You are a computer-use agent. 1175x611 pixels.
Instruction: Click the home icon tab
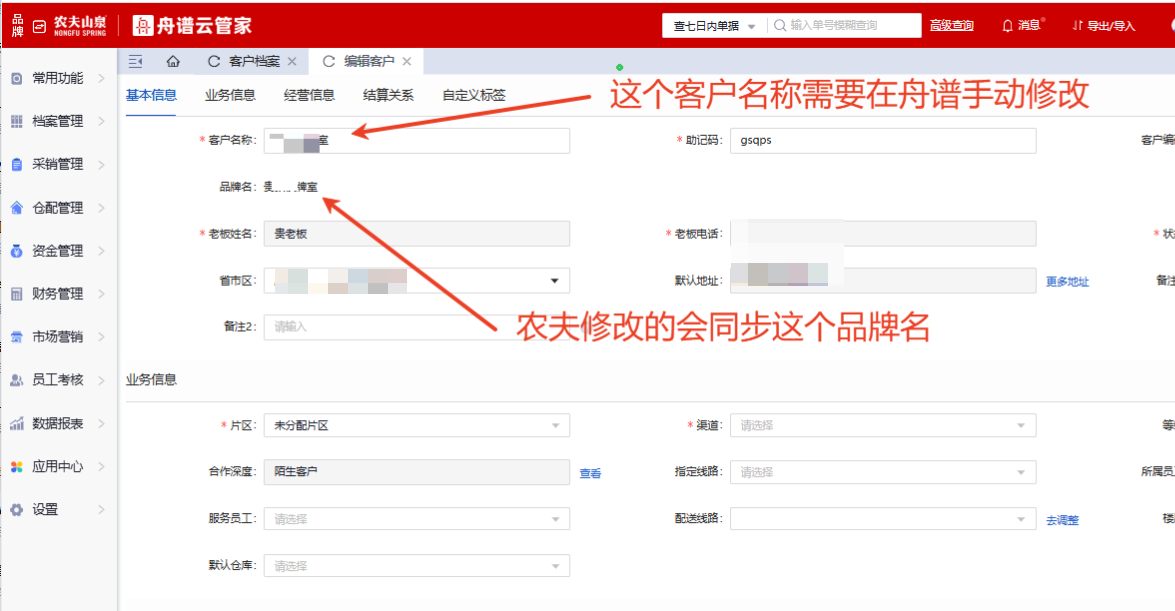[173, 62]
